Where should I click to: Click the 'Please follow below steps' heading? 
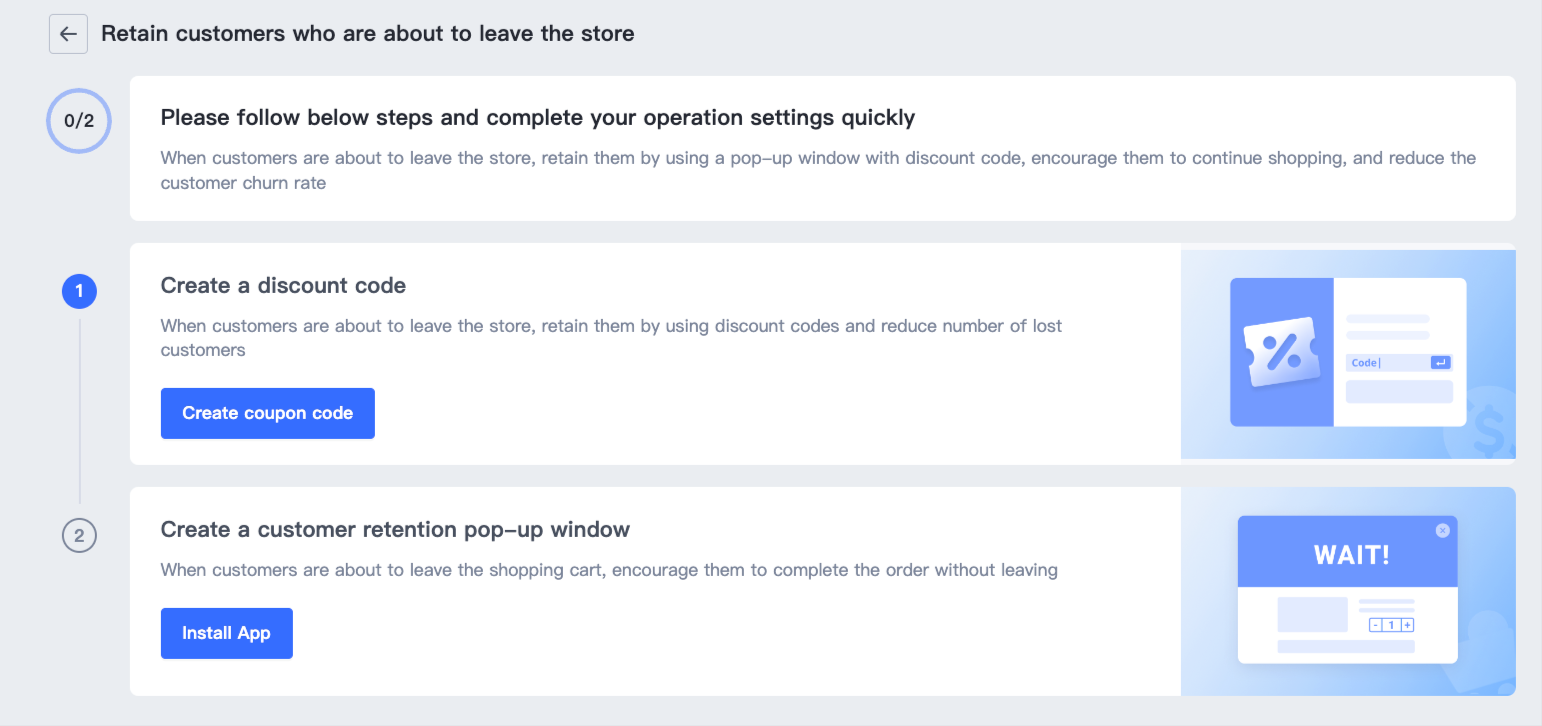(537, 118)
